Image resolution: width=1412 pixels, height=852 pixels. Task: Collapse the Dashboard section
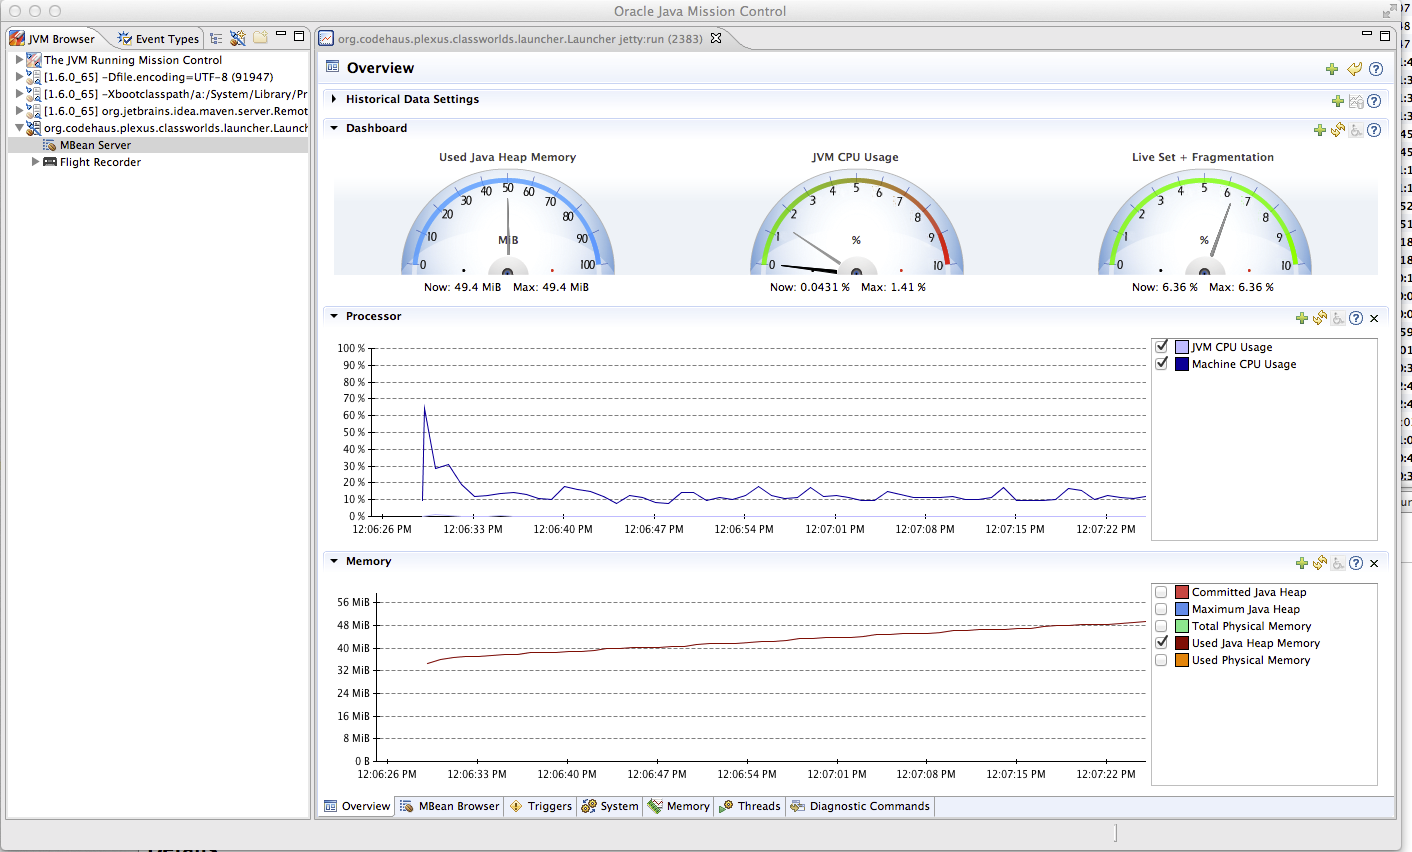[x=334, y=128]
